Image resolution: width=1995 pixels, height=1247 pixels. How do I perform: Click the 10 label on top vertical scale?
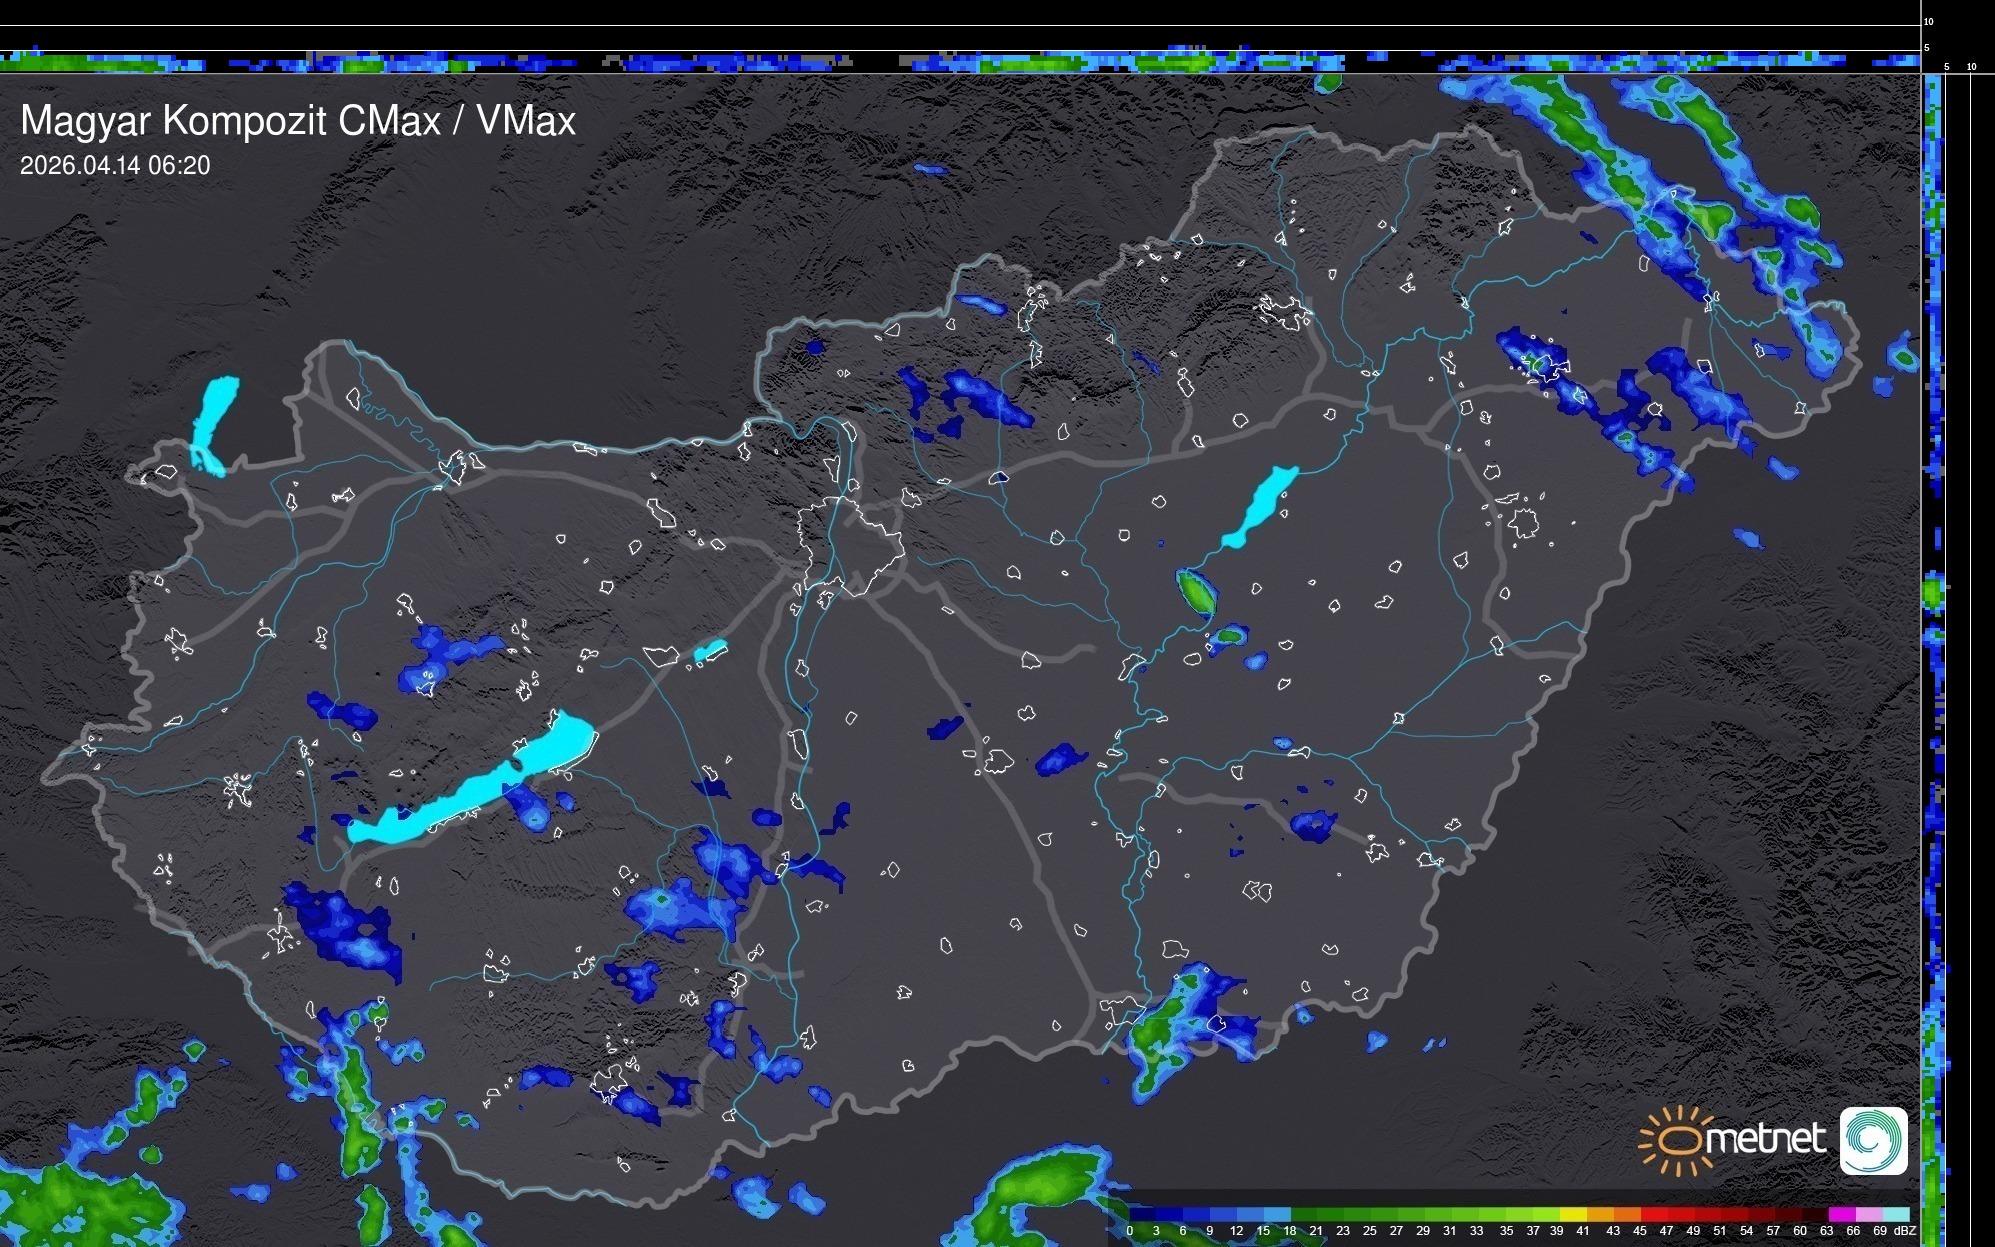pyautogui.click(x=1929, y=21)
